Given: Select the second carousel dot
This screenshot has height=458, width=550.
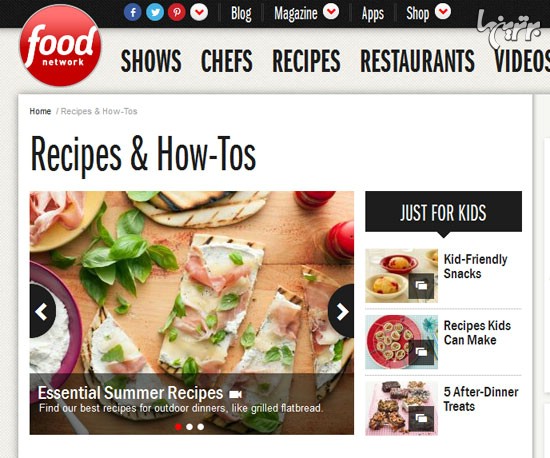Looking at the screenshot, I should click(x=189, y=427).
